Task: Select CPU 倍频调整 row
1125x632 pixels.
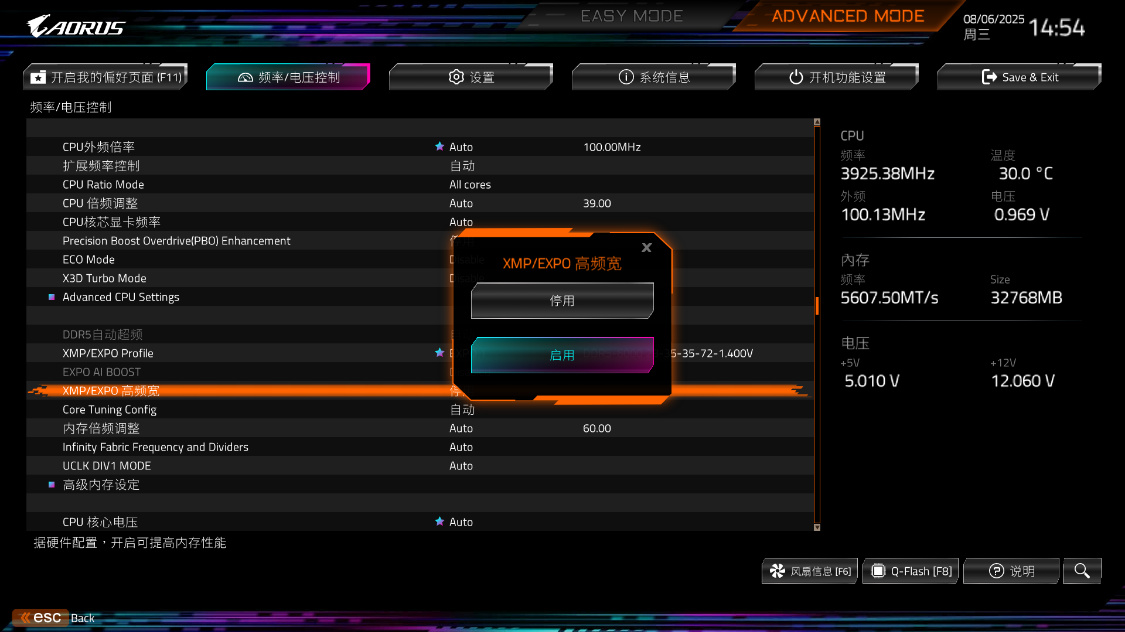Action: pyautogui.click(x=420, y=203)
